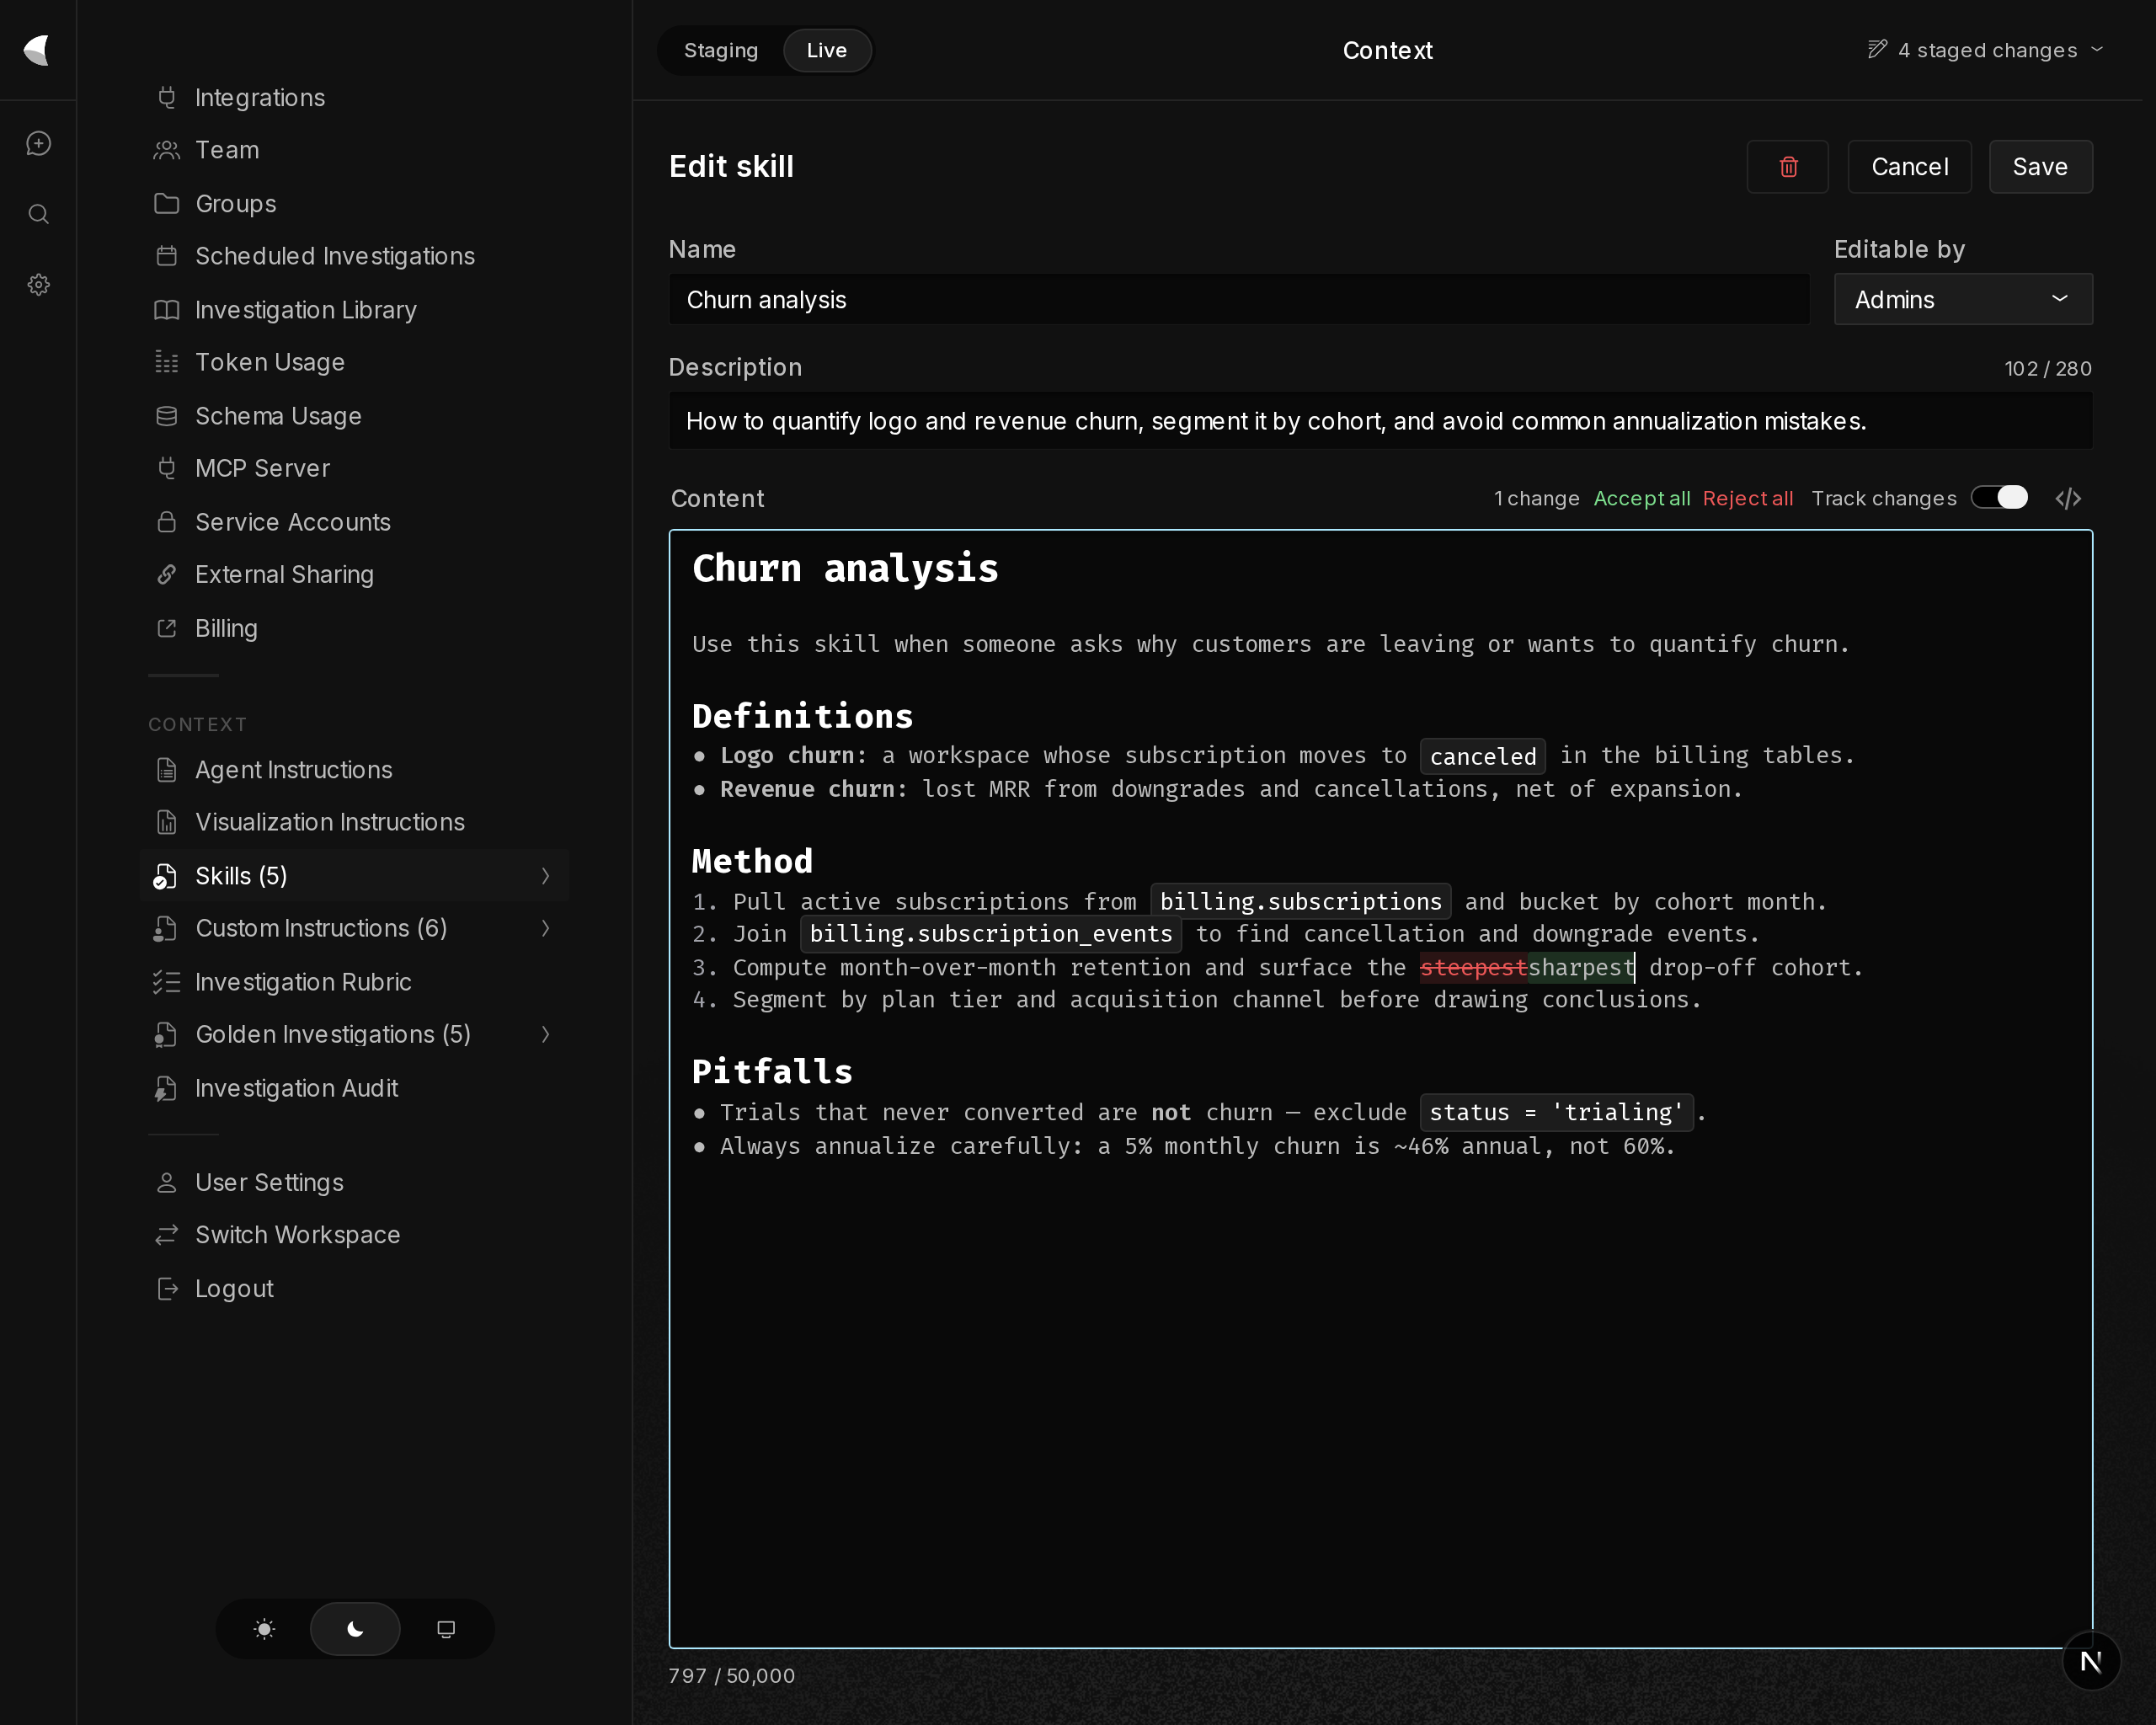2156x1725 pixels.
Task: Expand the 4 staged changes menu
Action: [x=1986, y=50]
